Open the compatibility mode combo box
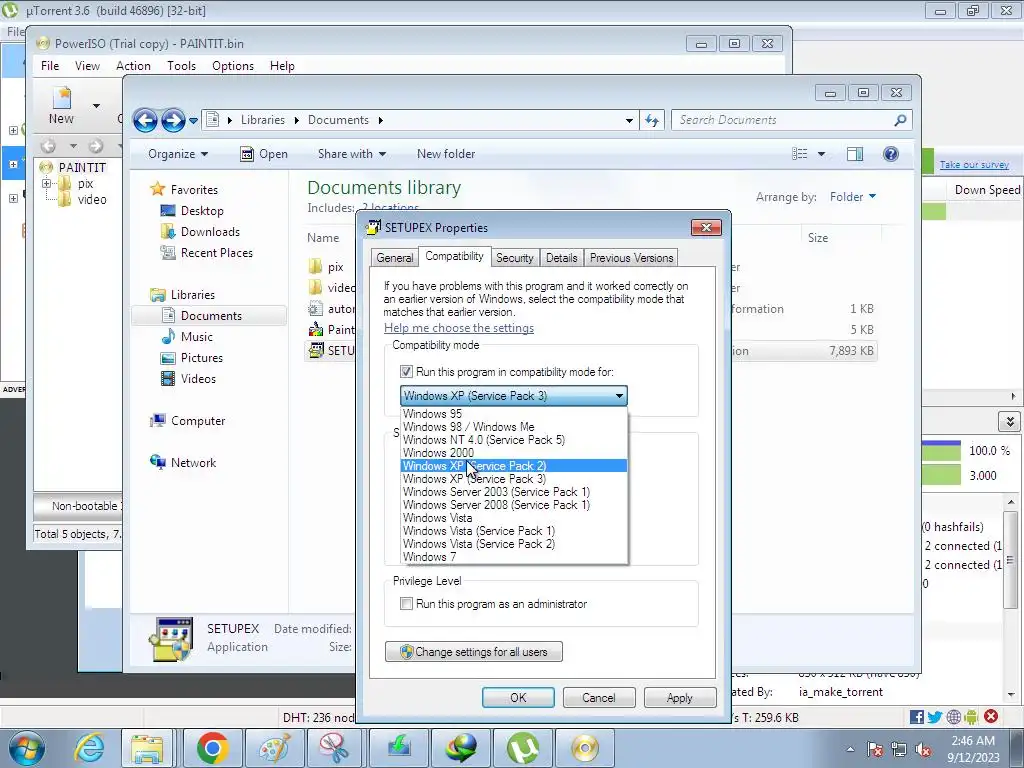This screenshot has height=768, width=1024. tap(513, 396)
